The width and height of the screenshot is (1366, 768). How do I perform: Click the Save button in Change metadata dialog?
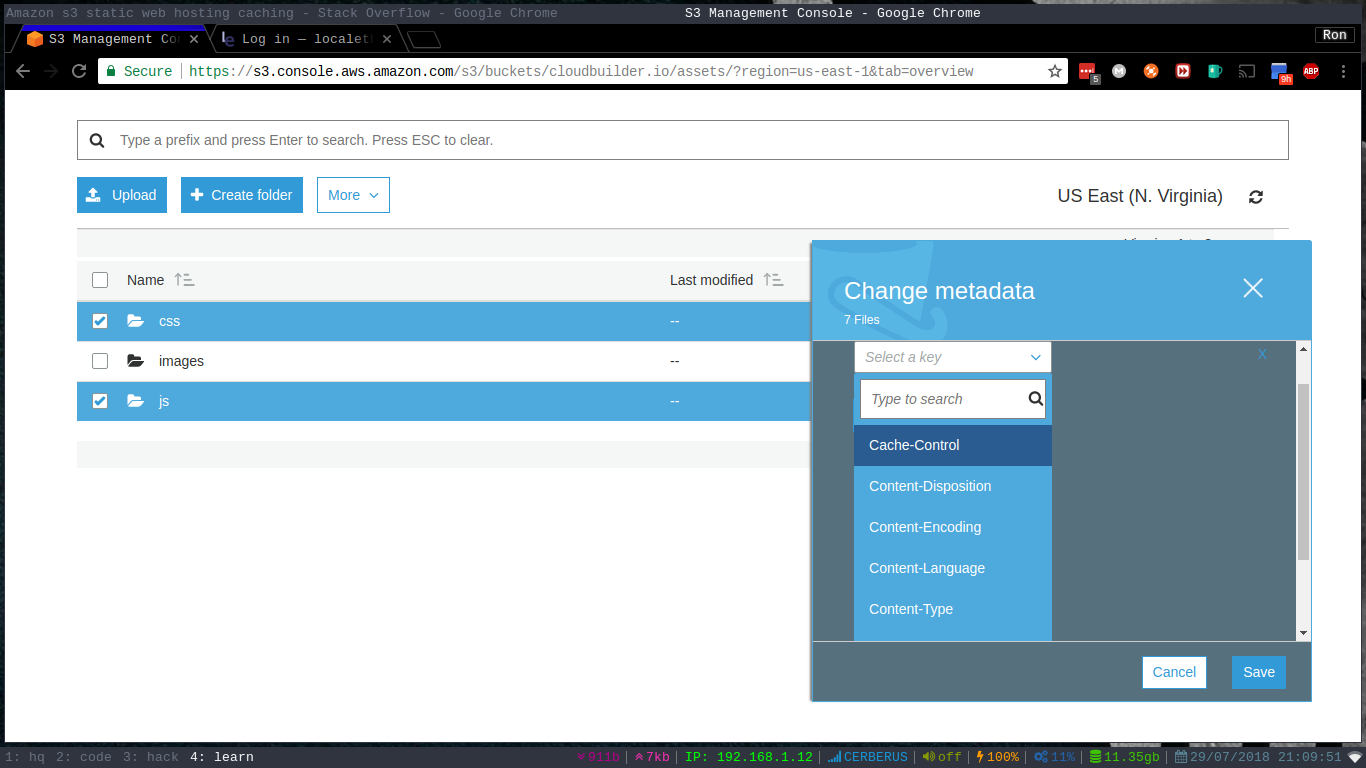tap(1258, 672)
